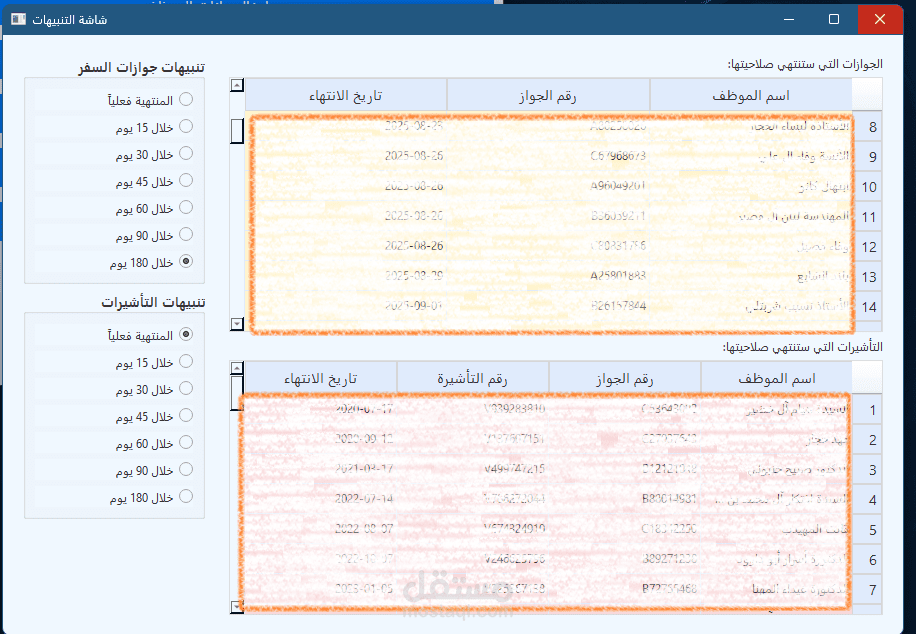Click the passports table scrollbar thumb
Screen dimensions: 916x634
pos(237,131)
